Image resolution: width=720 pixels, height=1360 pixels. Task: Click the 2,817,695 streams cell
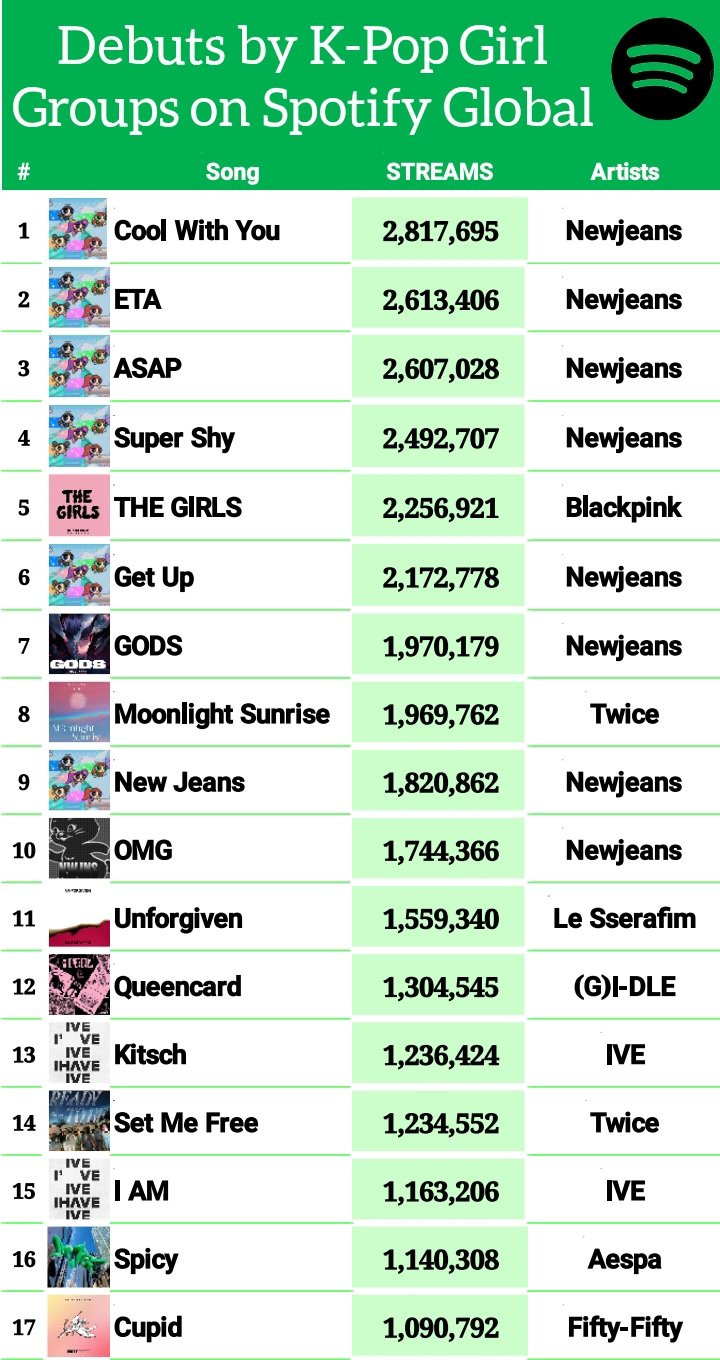point(440,232)
